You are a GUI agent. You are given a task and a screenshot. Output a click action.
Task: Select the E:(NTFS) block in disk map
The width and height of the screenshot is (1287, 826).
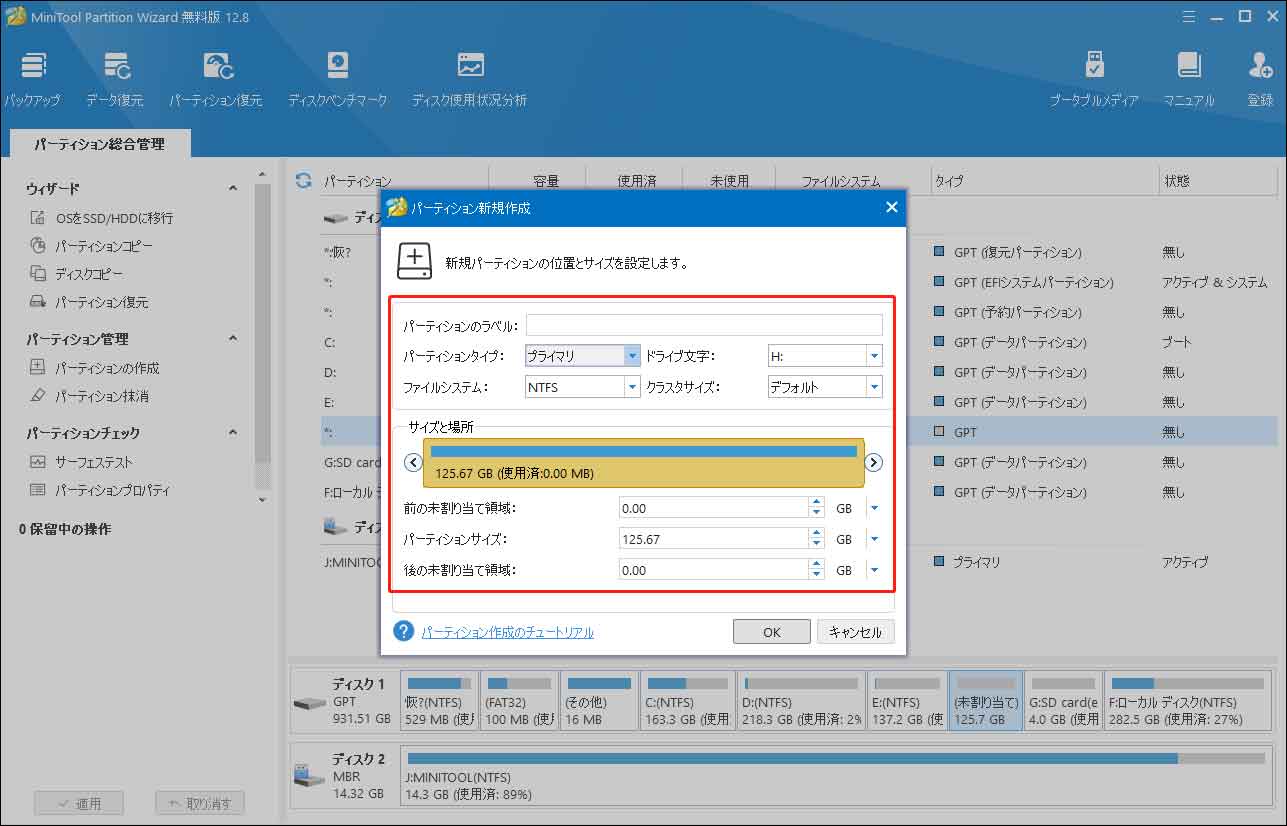[x=905, y=700]
